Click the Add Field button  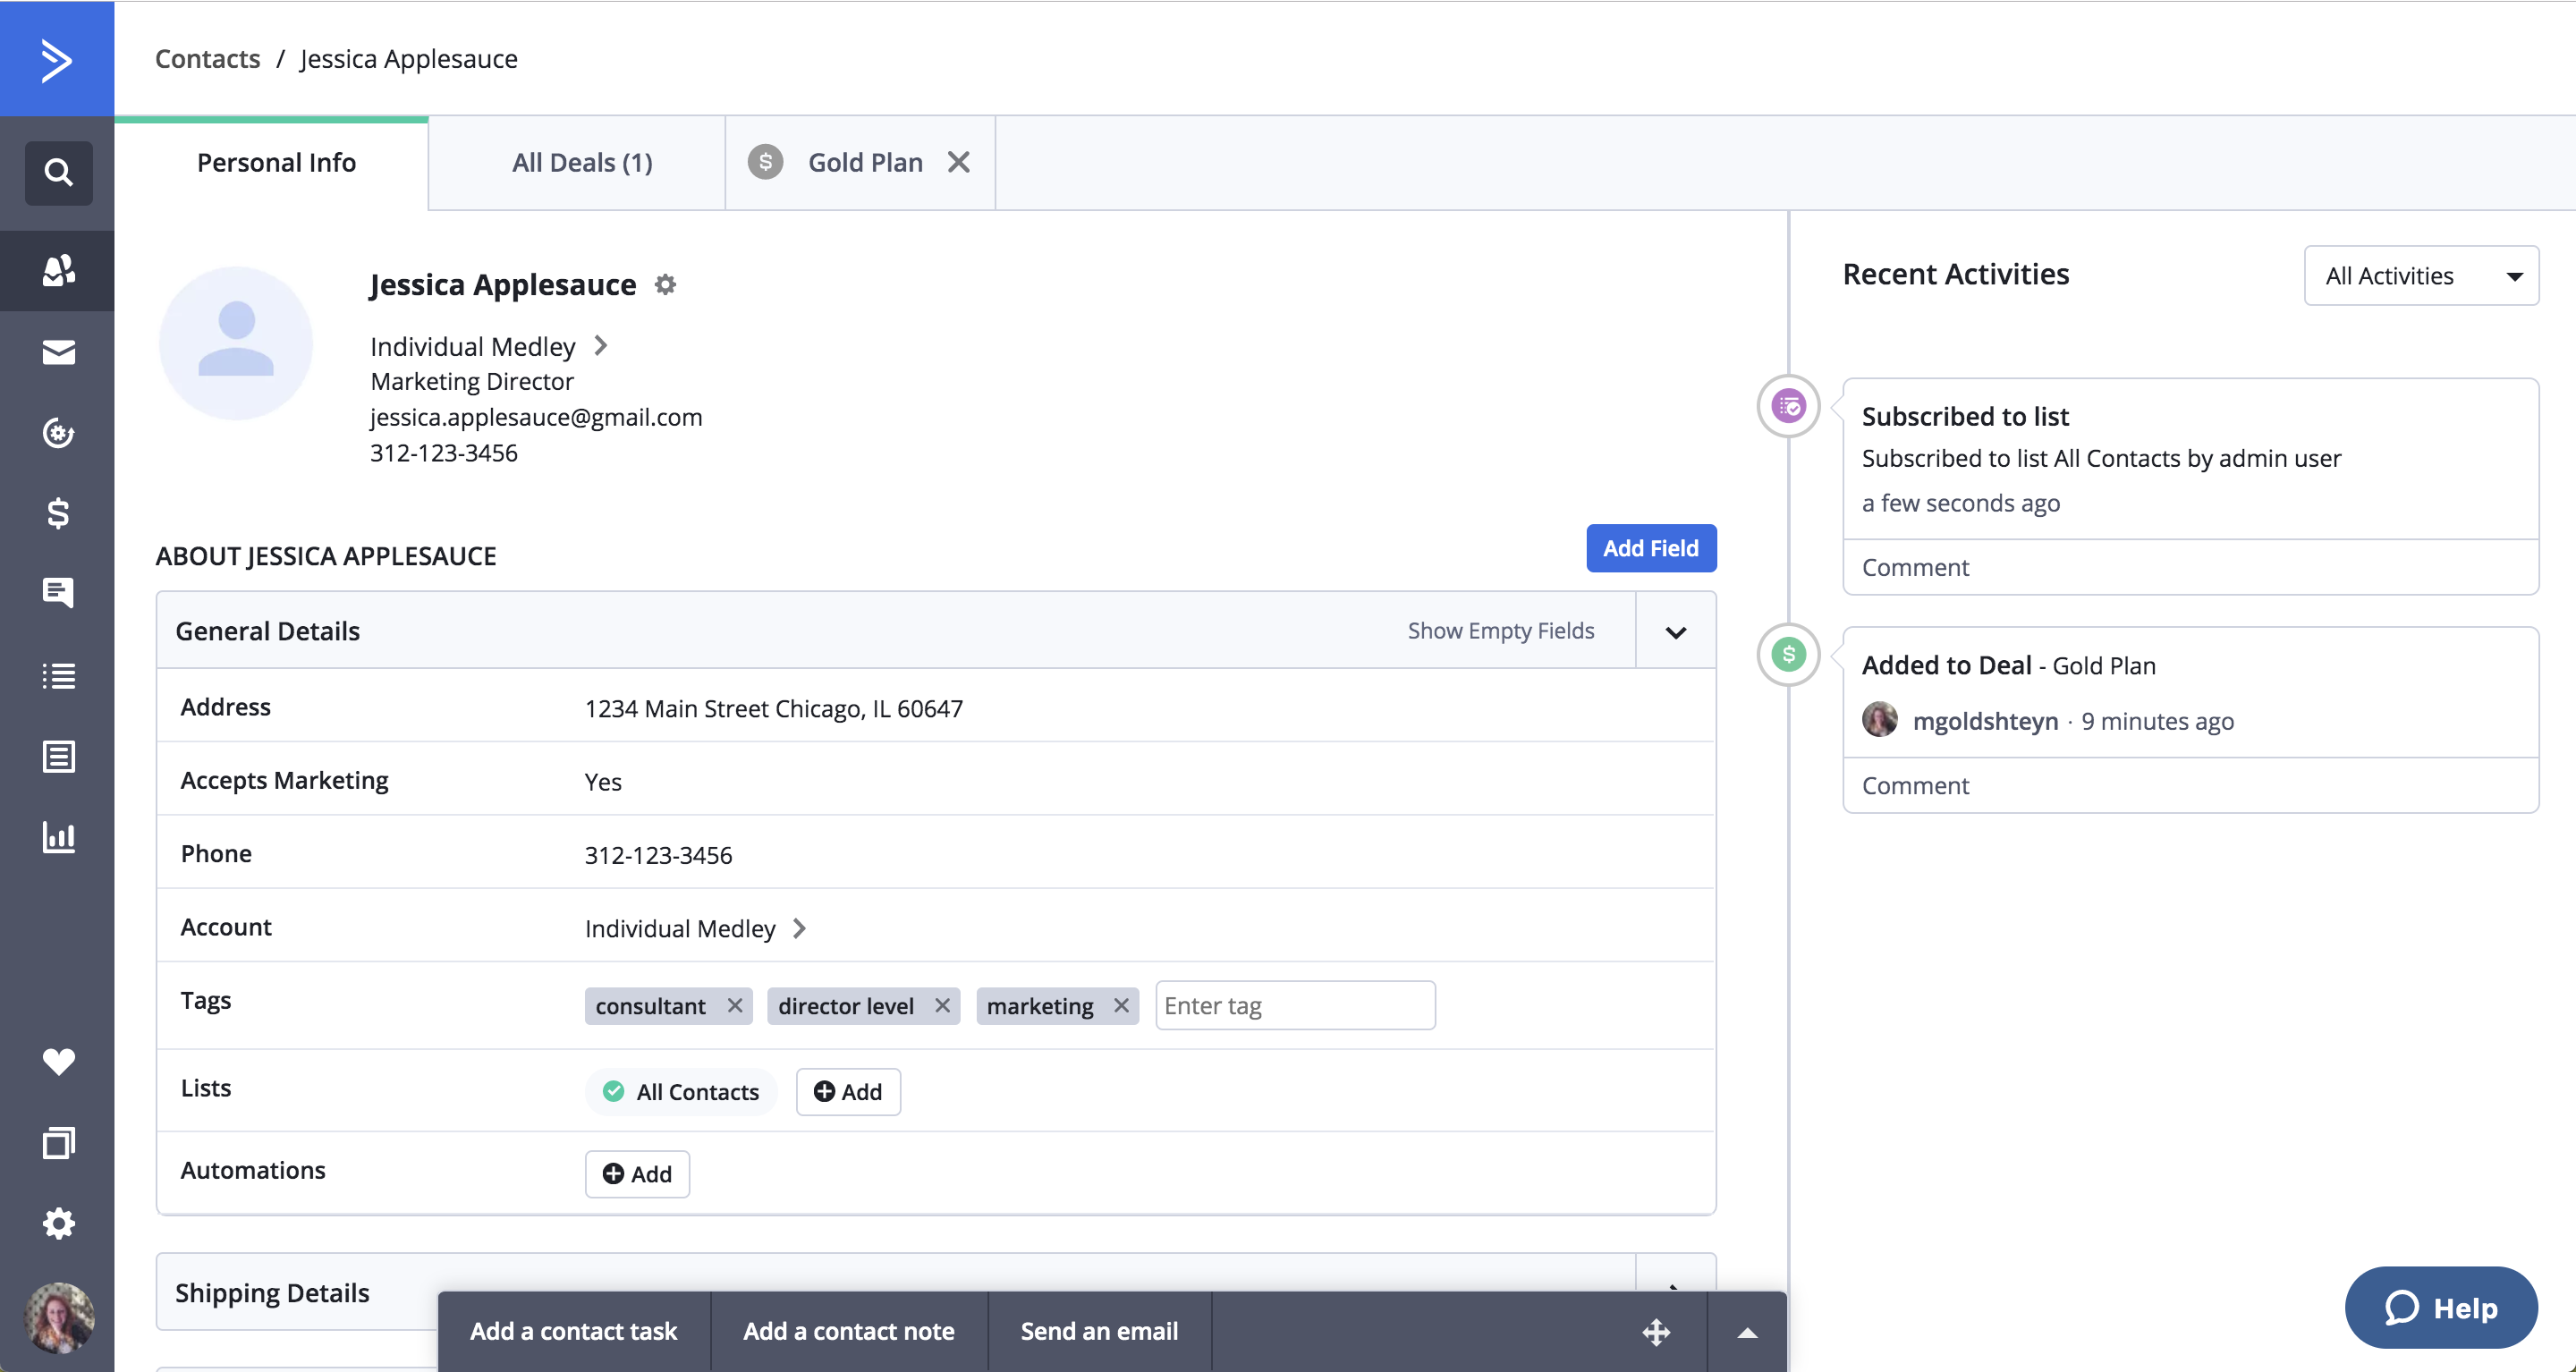[x=1650, y=548]
